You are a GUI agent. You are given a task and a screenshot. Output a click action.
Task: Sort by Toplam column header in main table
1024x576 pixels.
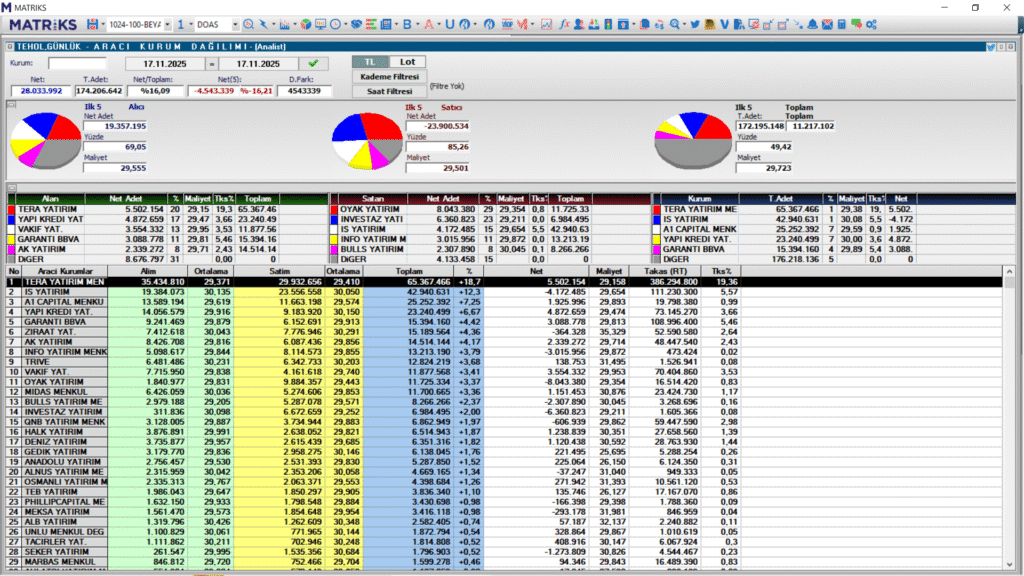[409, 271]
